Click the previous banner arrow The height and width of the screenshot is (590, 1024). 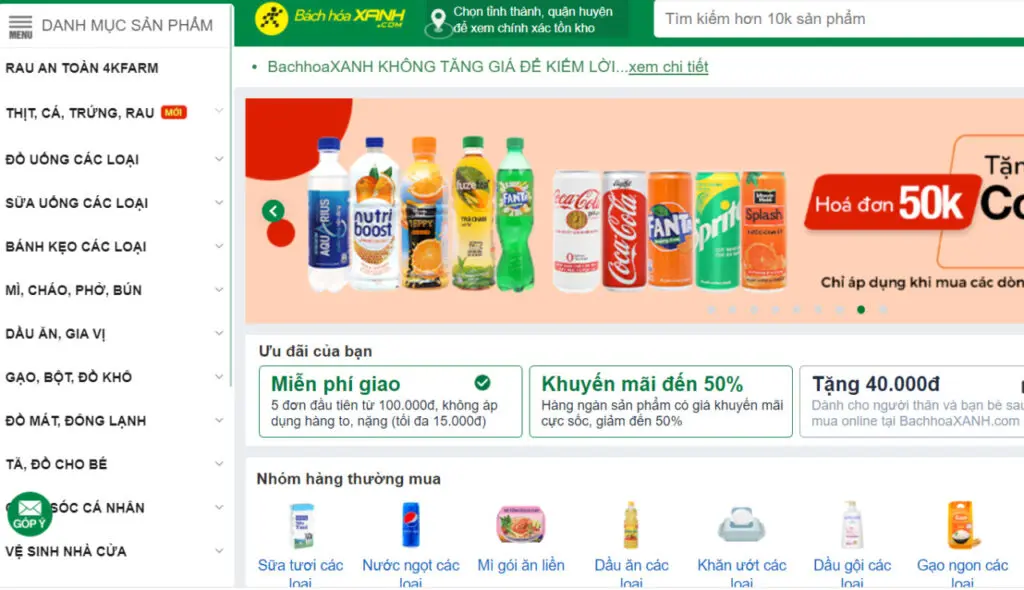click(x=273, y=210)
